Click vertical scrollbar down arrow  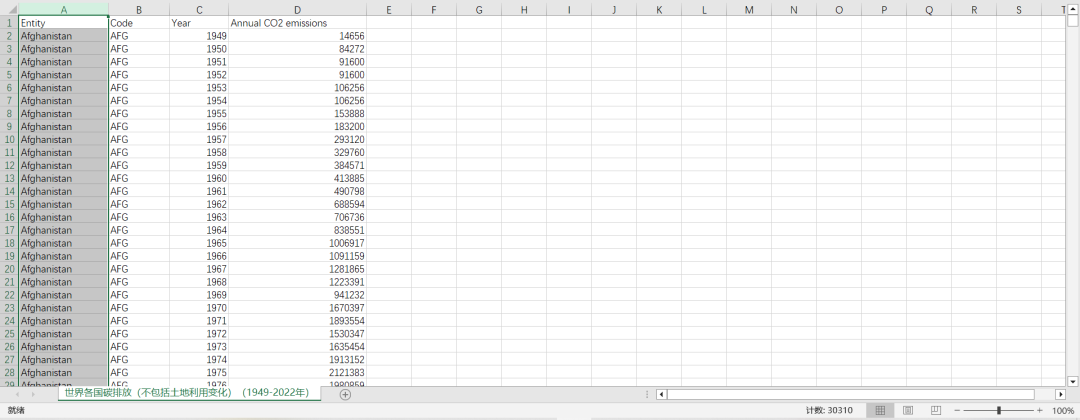pyautogui.click(x=1072, y=381)
